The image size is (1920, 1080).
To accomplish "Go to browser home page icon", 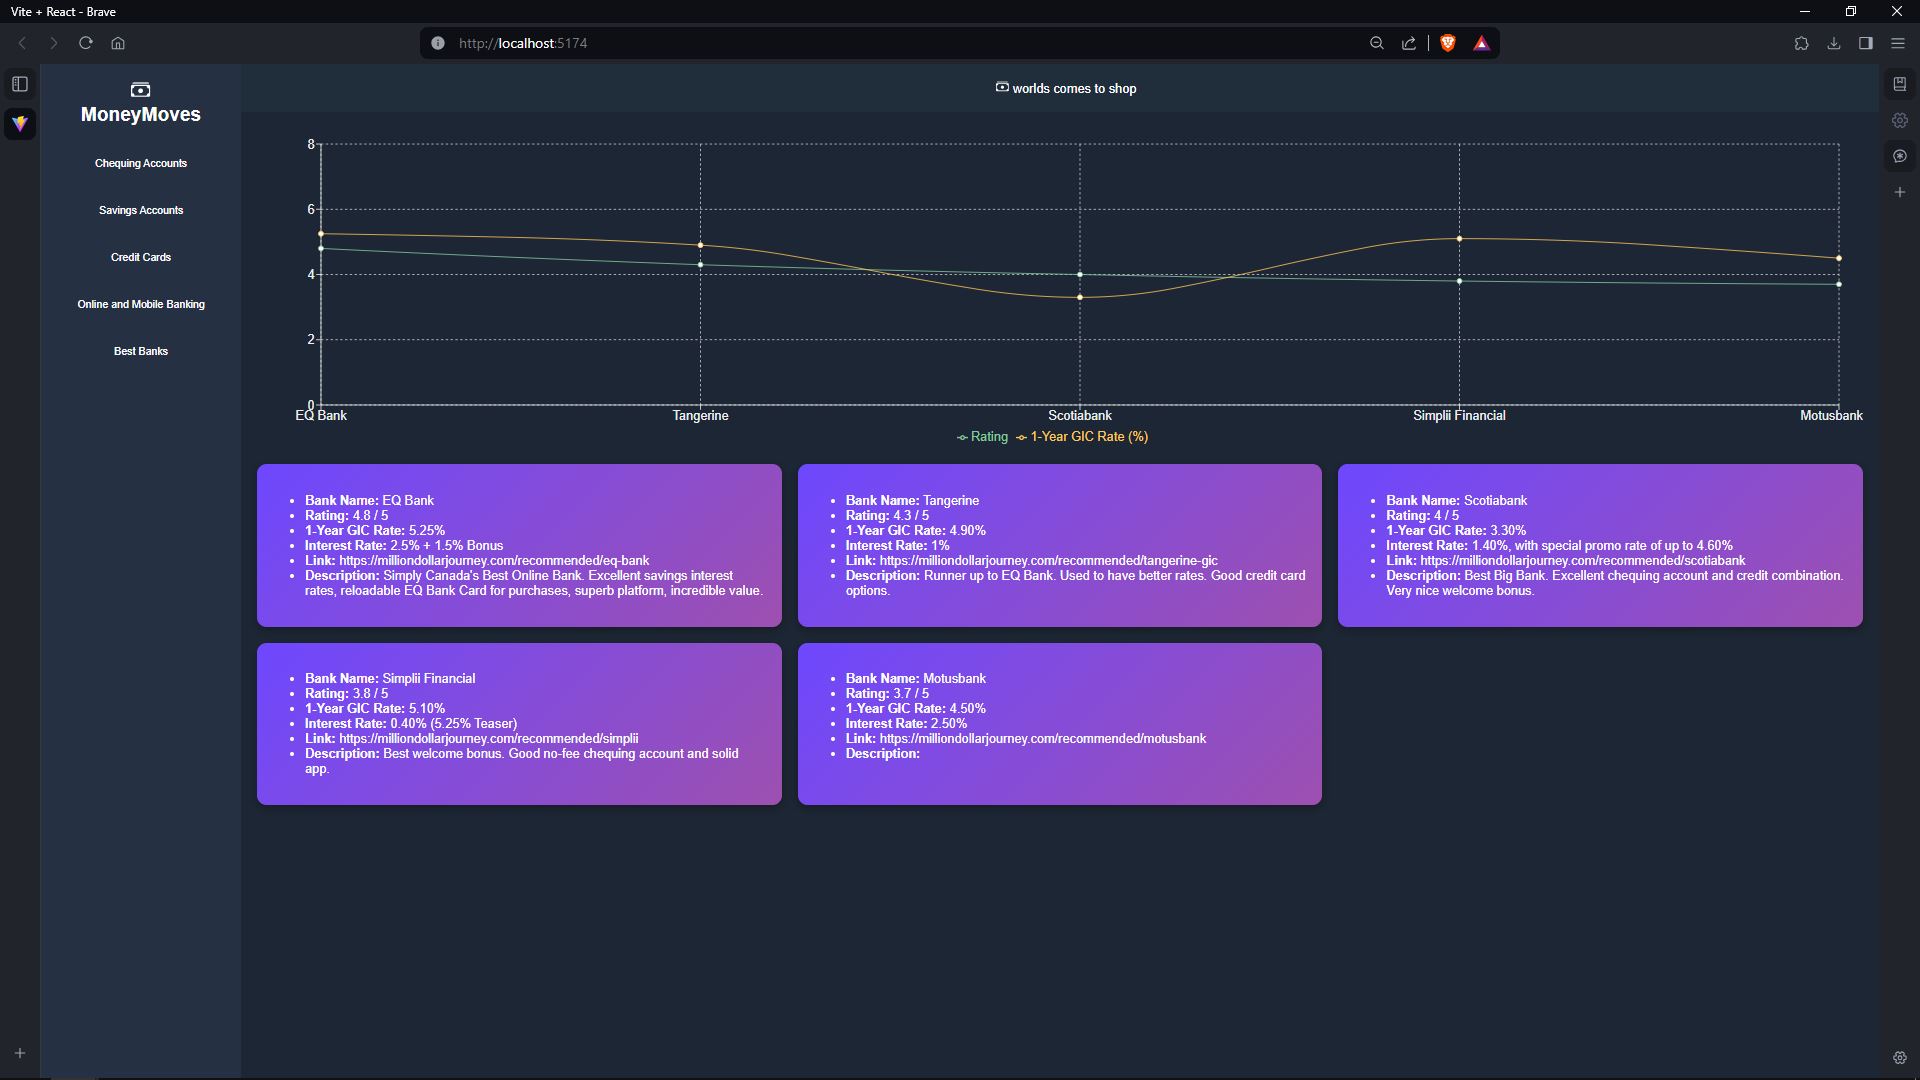I will tap(118, 43).
